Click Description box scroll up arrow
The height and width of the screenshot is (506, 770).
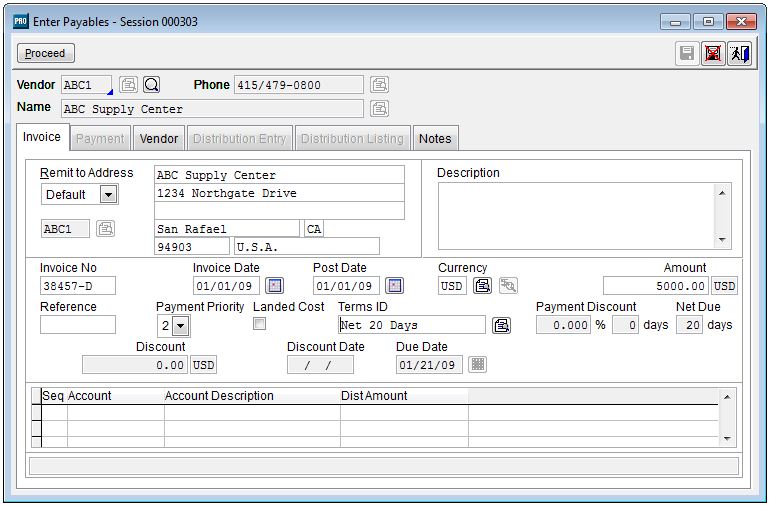[x=722, y=193]
